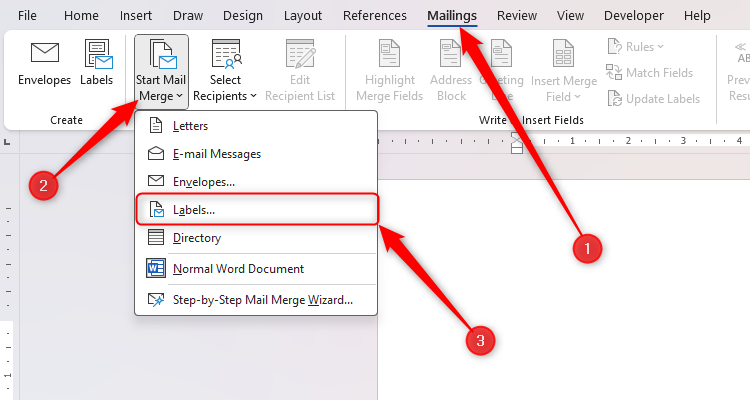Click the label icon beside Labels...
This screenshot has width=750, height=400.
click(156, 209)
